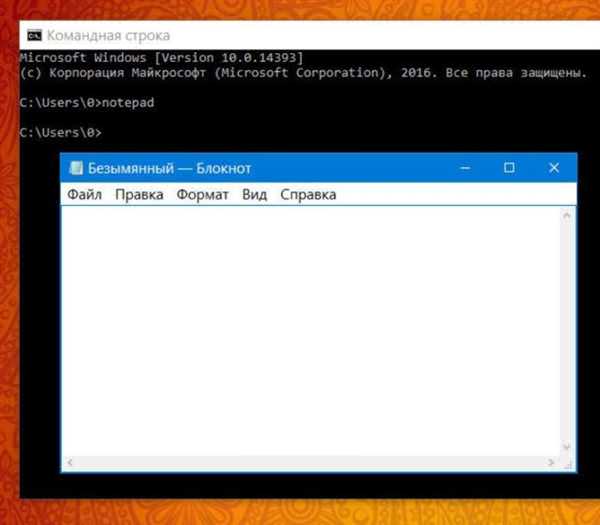Image resolution: width=600 pixels, height=525 pixels.
Task: Open the Справка menu in Notepad
Action: tap(308, 195)
